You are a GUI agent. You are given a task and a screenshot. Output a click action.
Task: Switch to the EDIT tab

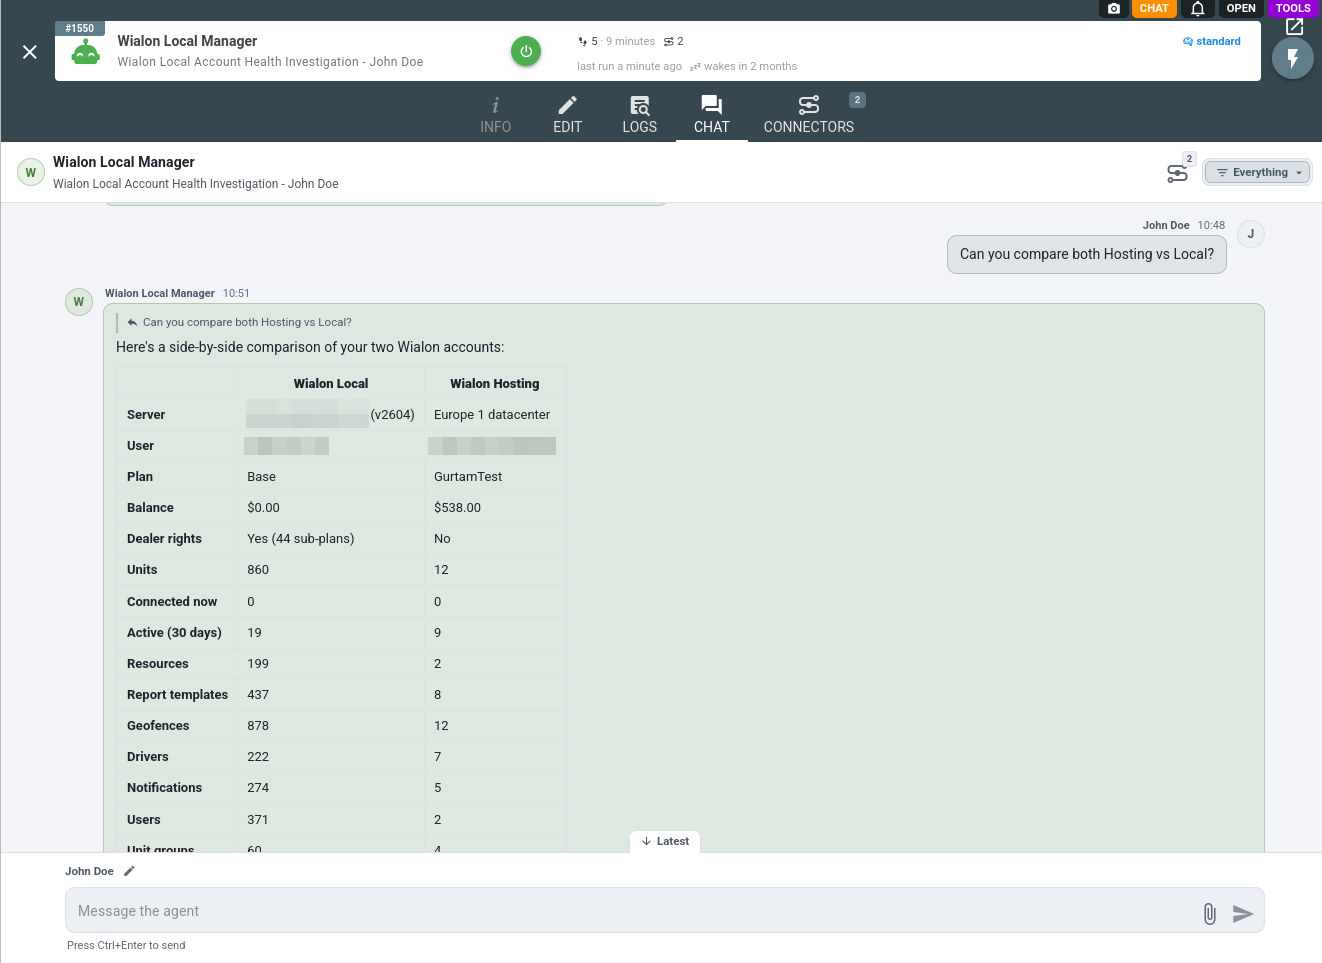[567, 115]
